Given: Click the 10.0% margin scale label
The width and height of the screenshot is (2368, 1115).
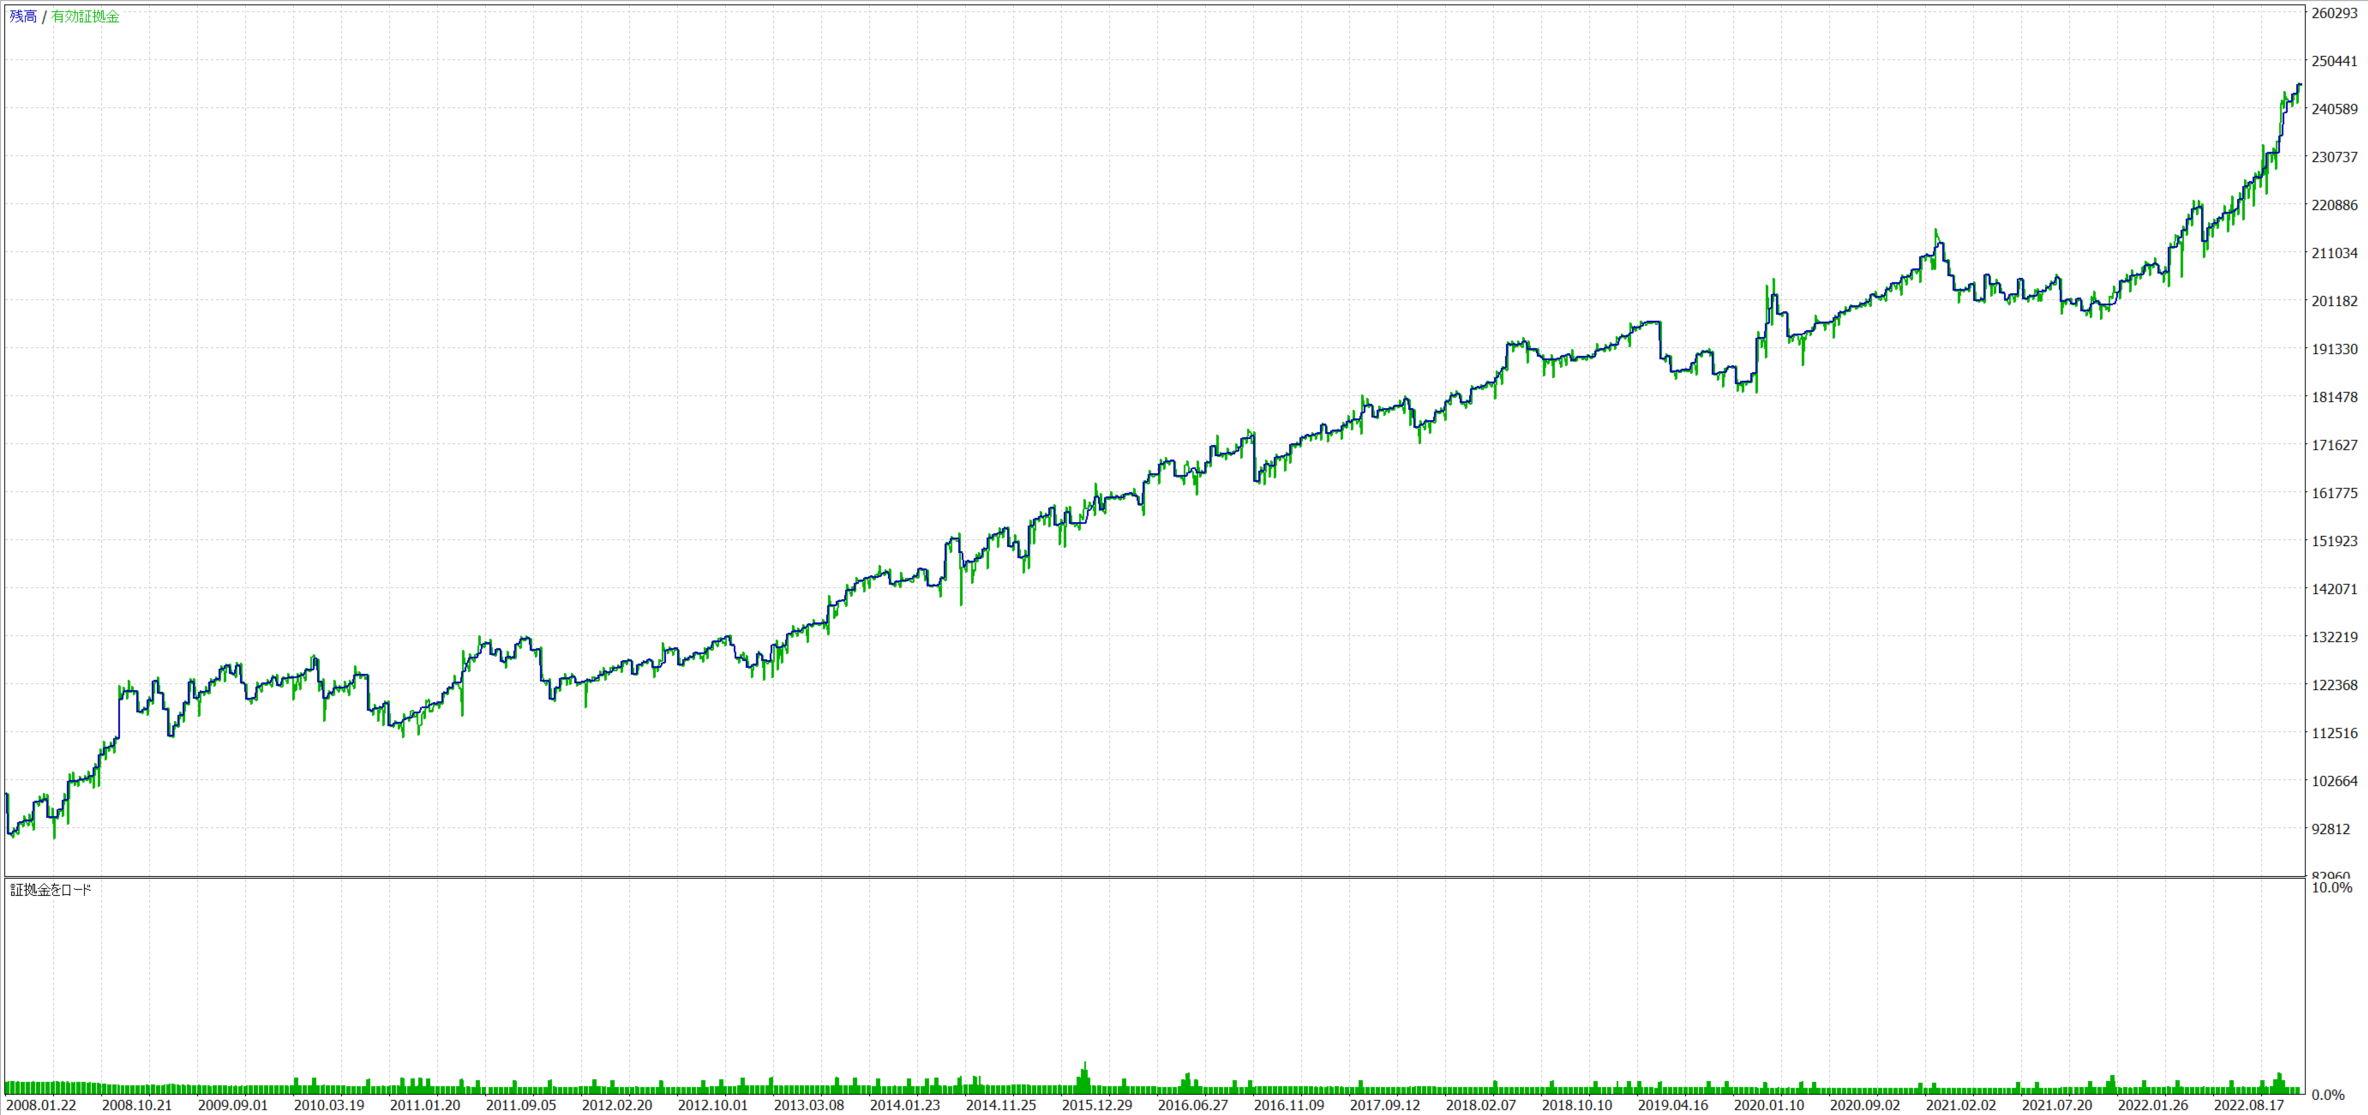Looking at the screenshot, I should [2332, 888].
